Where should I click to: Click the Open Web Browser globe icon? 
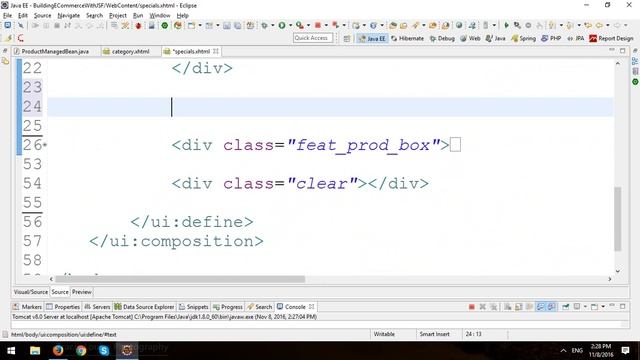click(x=459, y=25)
